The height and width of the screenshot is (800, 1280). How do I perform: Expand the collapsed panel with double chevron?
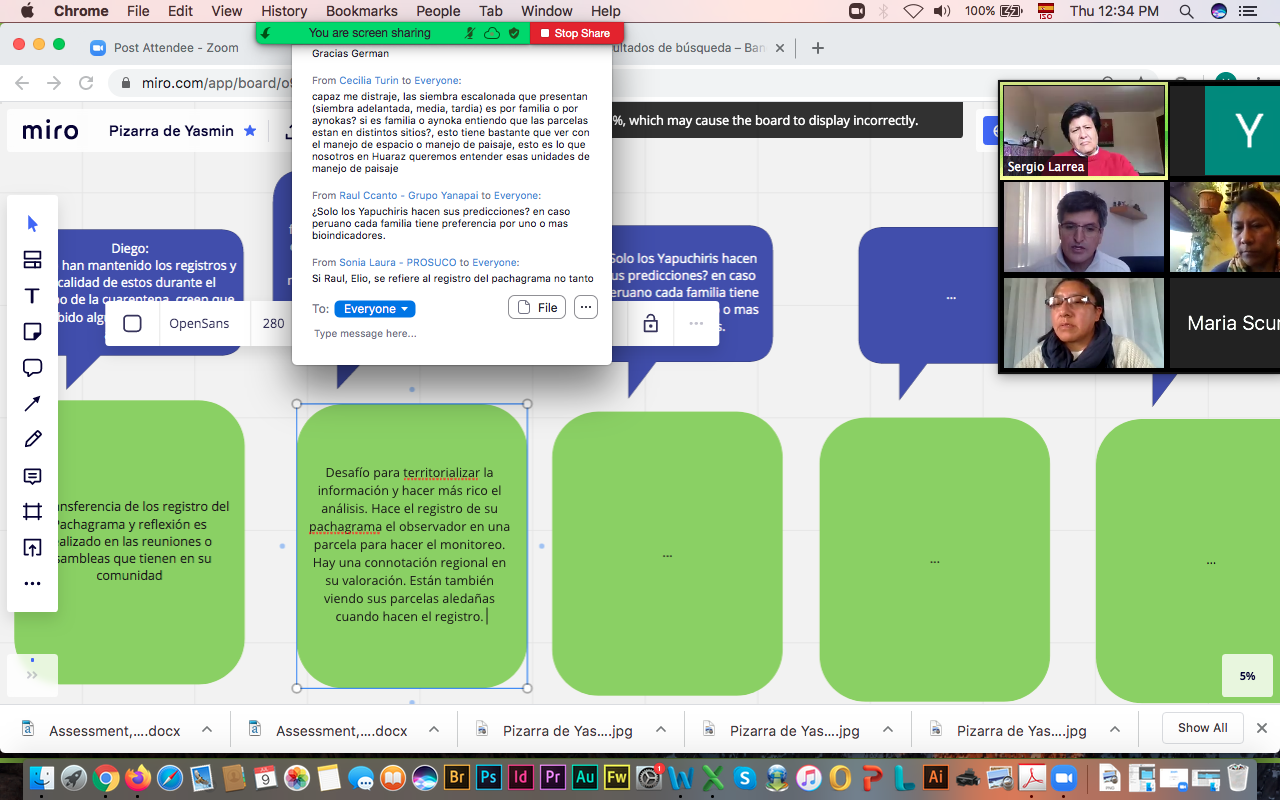coord(32,675)
